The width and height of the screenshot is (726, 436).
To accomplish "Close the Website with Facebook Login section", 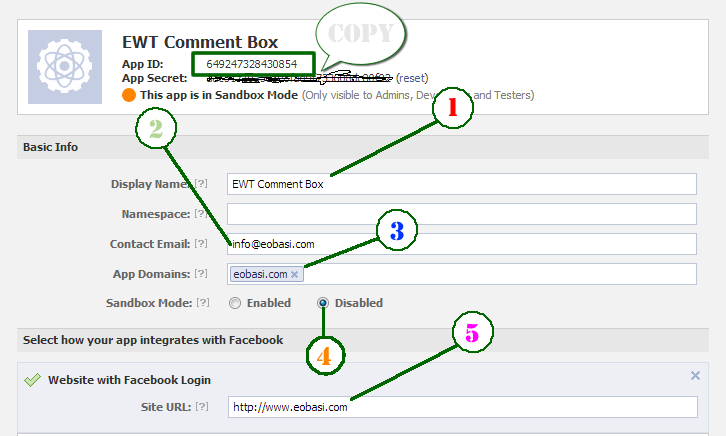I will [695, 375].
